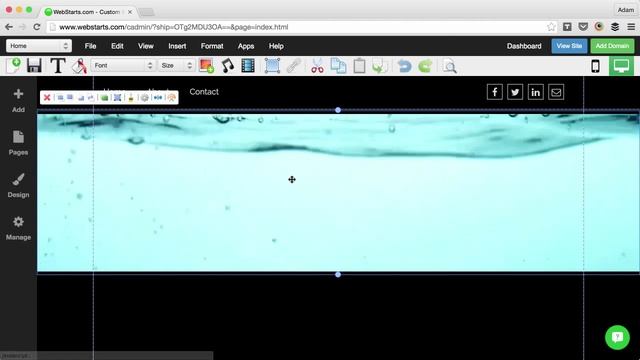The image size is (640, 360).
Task: Paste with the clipboard icon
Action: pyautogui.click(x=359, y=66)
